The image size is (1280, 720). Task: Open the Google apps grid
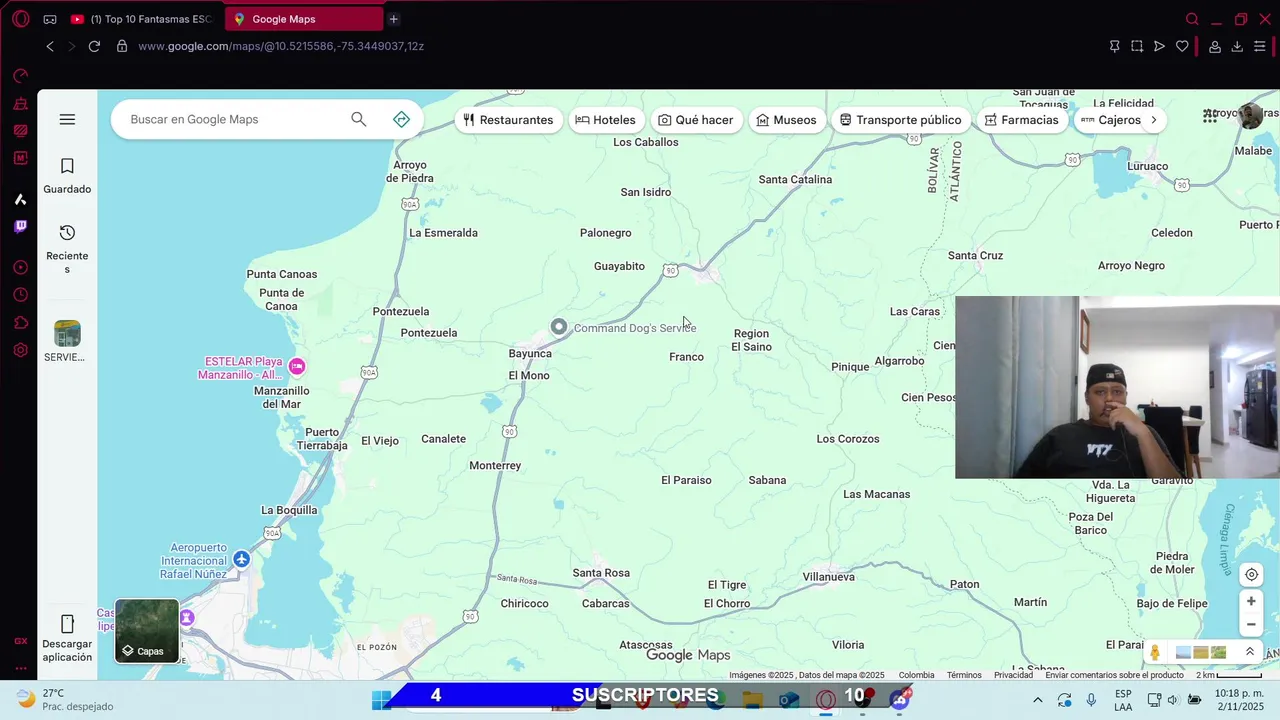tap(1209, 115)
